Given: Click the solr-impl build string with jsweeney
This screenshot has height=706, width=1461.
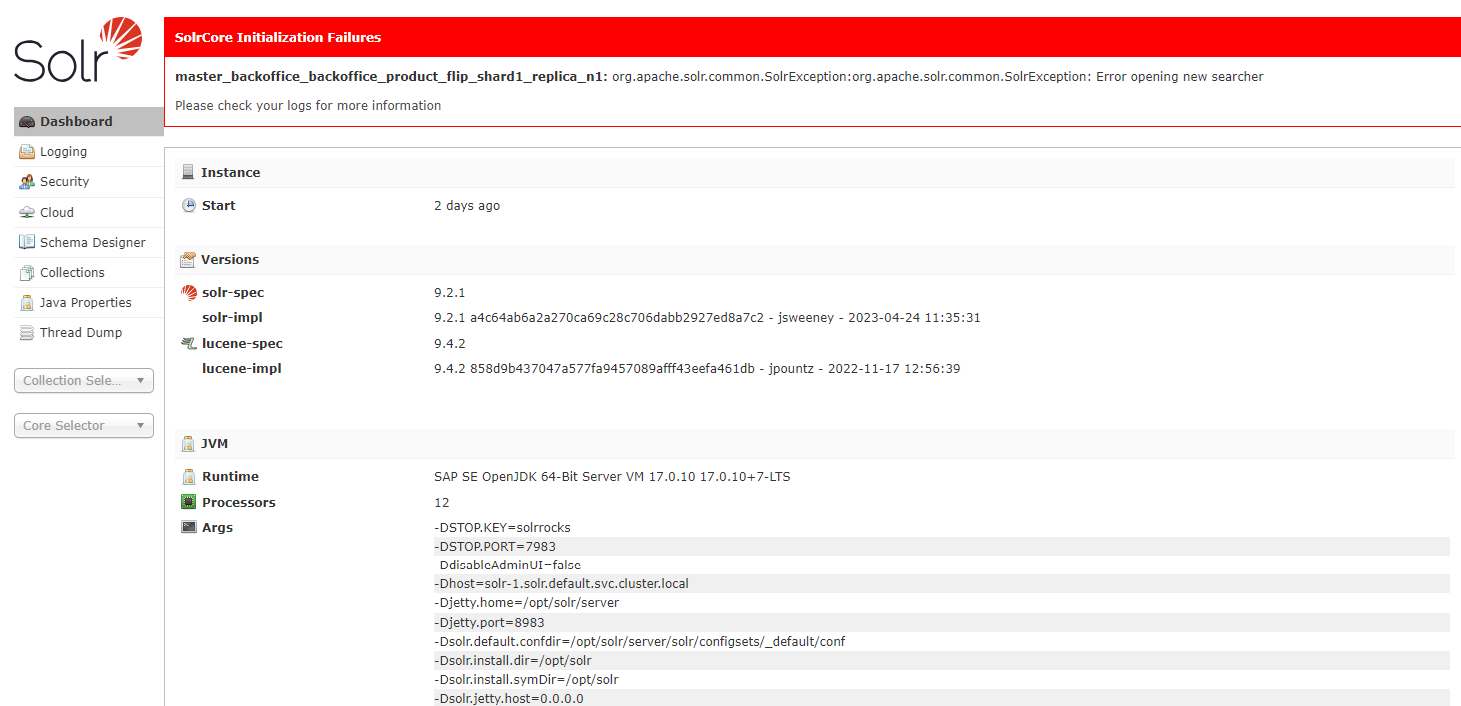Looking at the screenshot, I should pos(707,318).
